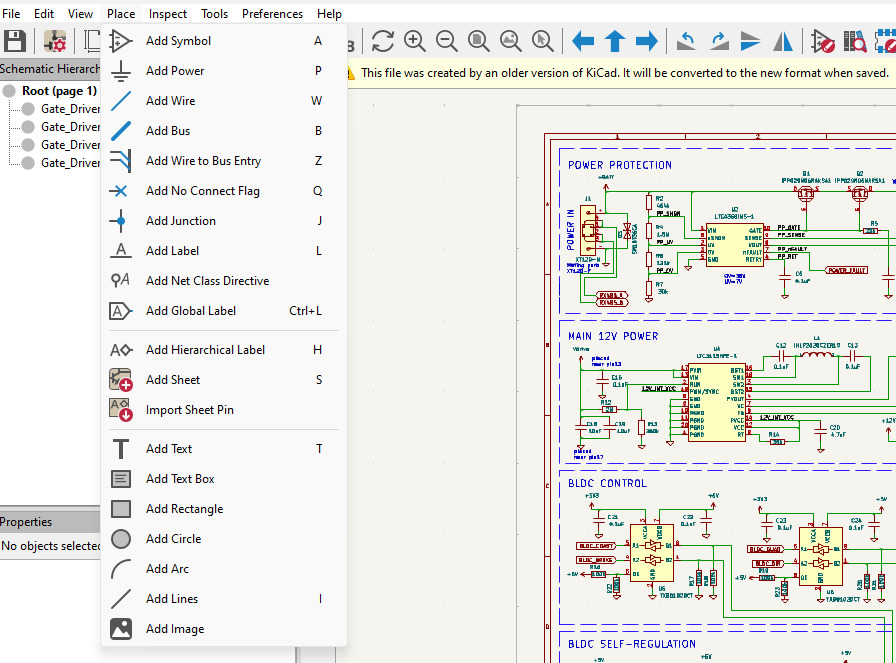
Task: Click the Add Image picture icon
Action: [x=121, y=629]
